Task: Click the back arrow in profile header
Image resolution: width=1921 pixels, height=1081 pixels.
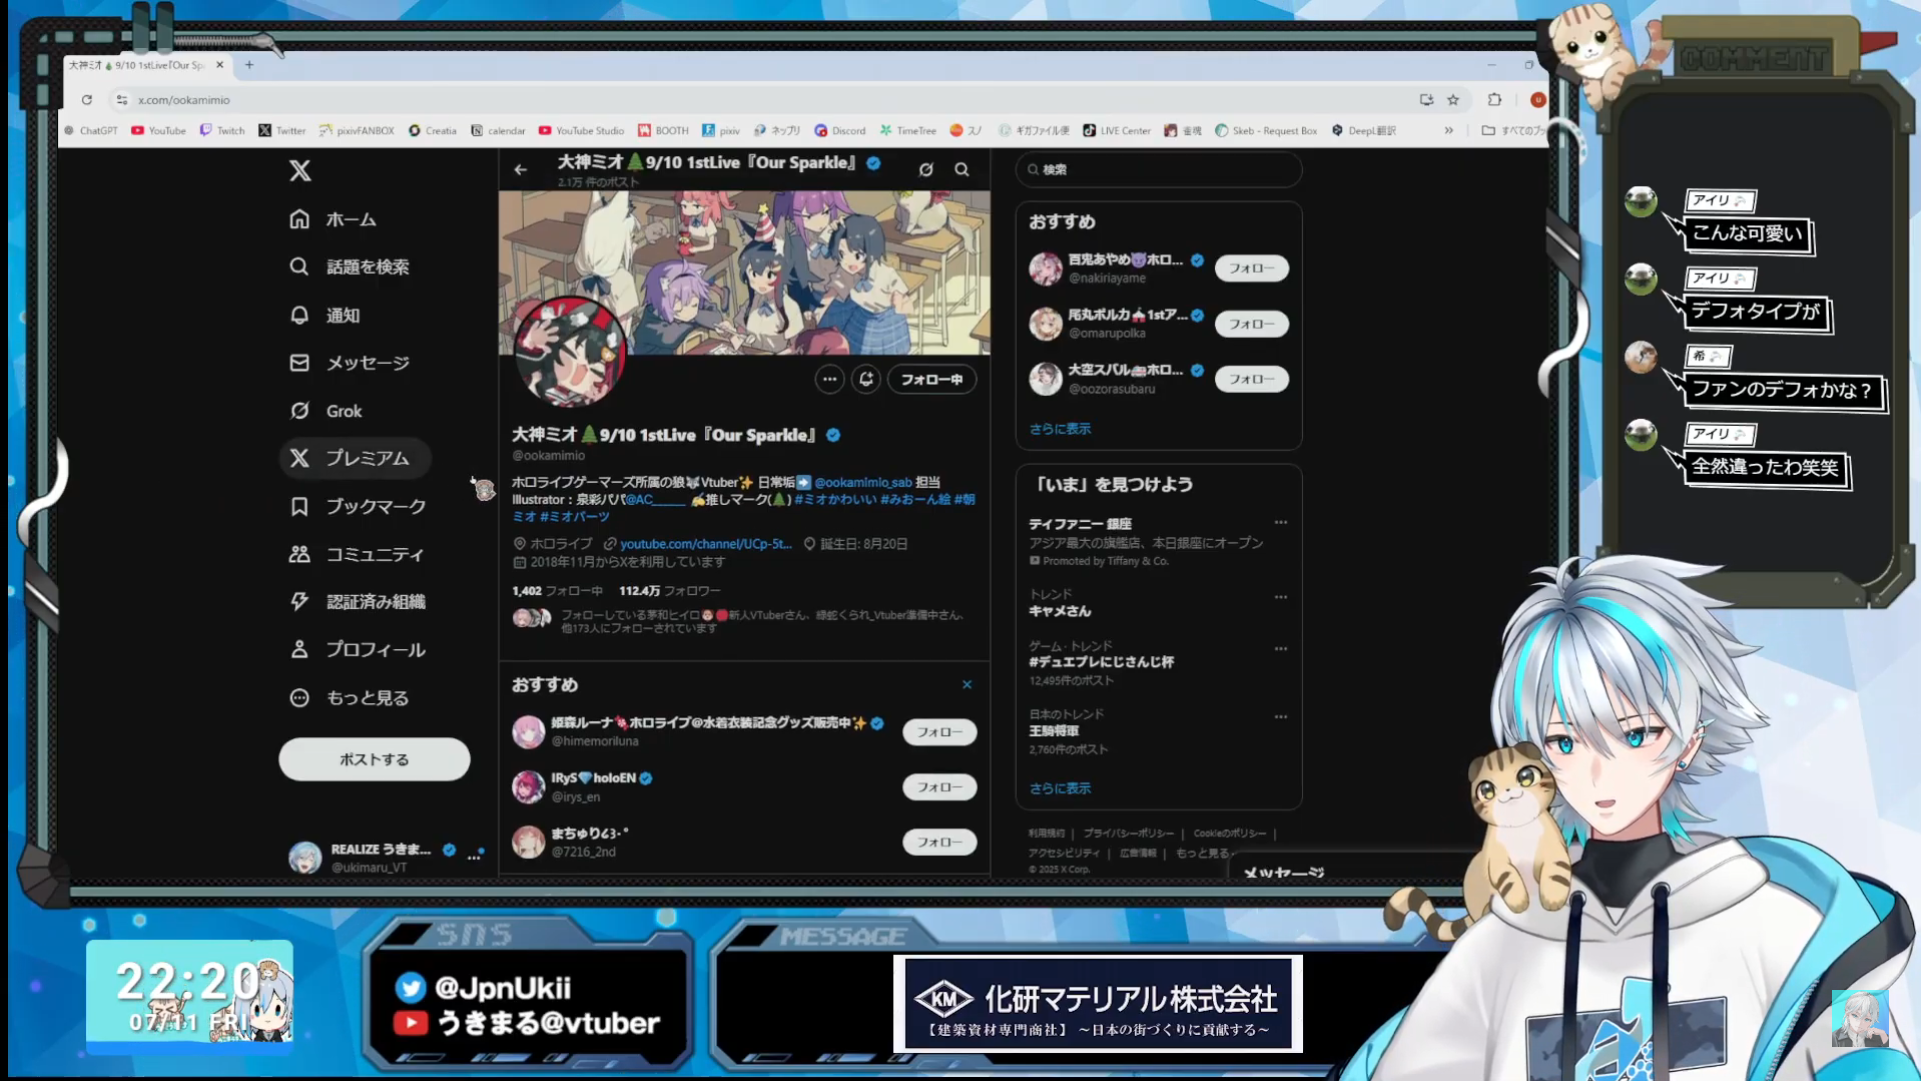Action: click(x=520, y=170)
